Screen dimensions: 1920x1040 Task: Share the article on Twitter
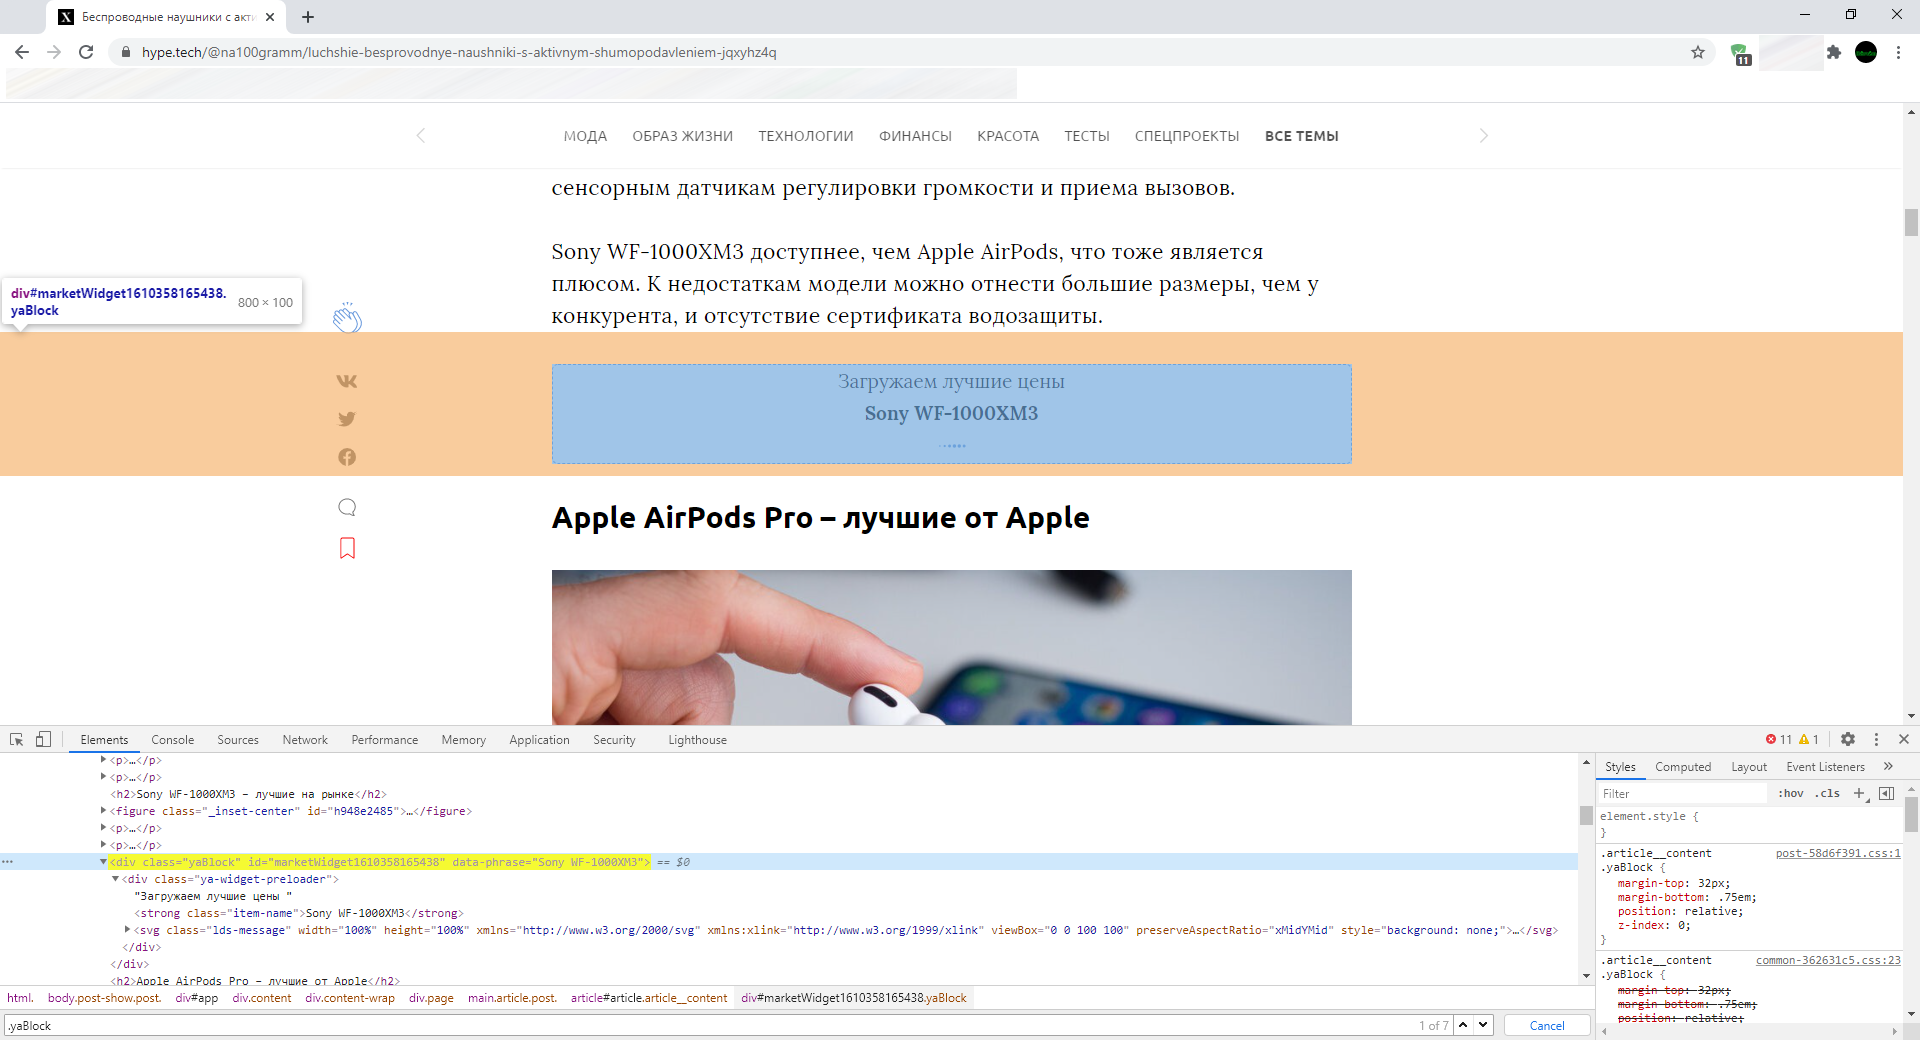click(x=346, y=419)
